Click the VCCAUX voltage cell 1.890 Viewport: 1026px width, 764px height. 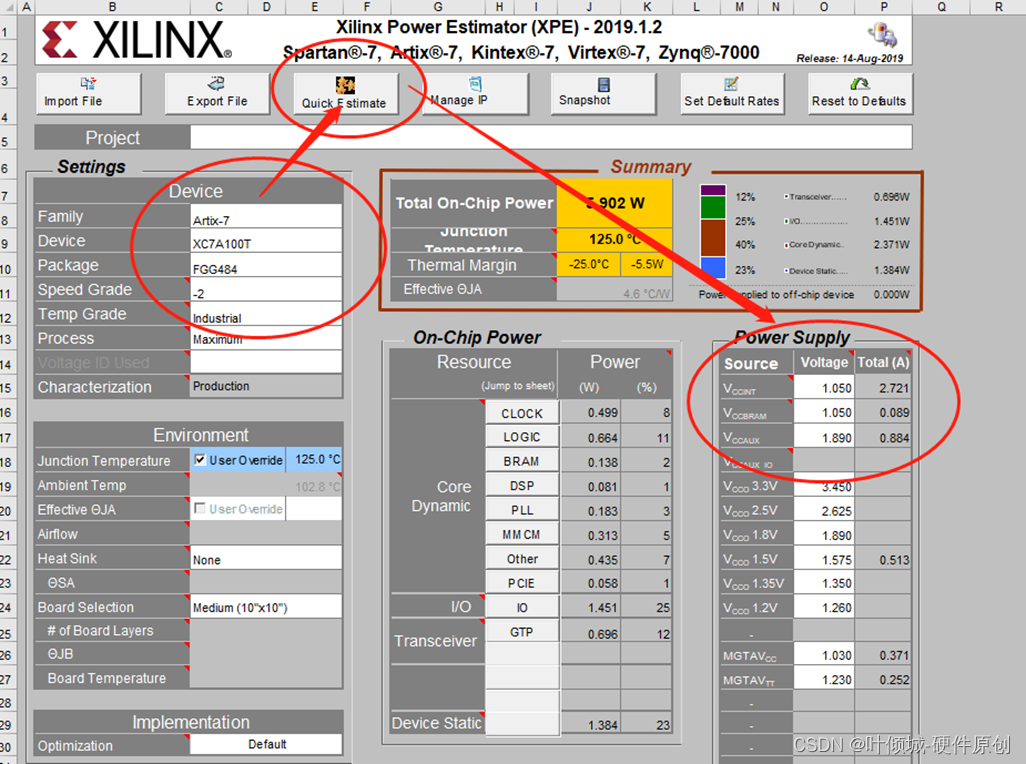[x=824, y=438]
